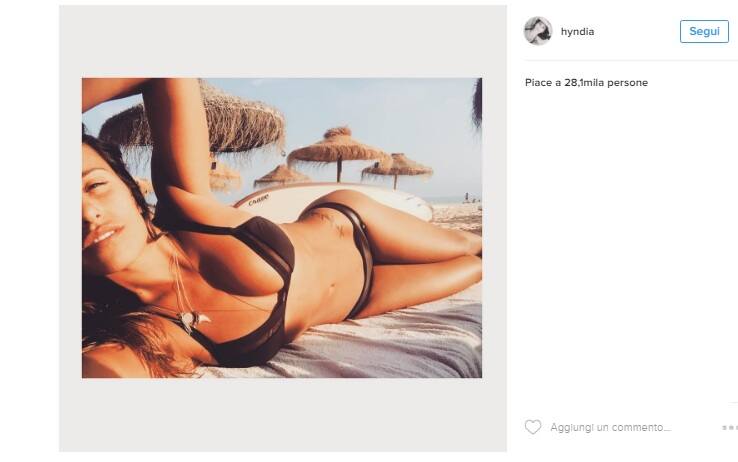Image resolution: width=738 pixels, height=462 pixels.
Task: Click the Segui follow button
Action: point(704,32)
